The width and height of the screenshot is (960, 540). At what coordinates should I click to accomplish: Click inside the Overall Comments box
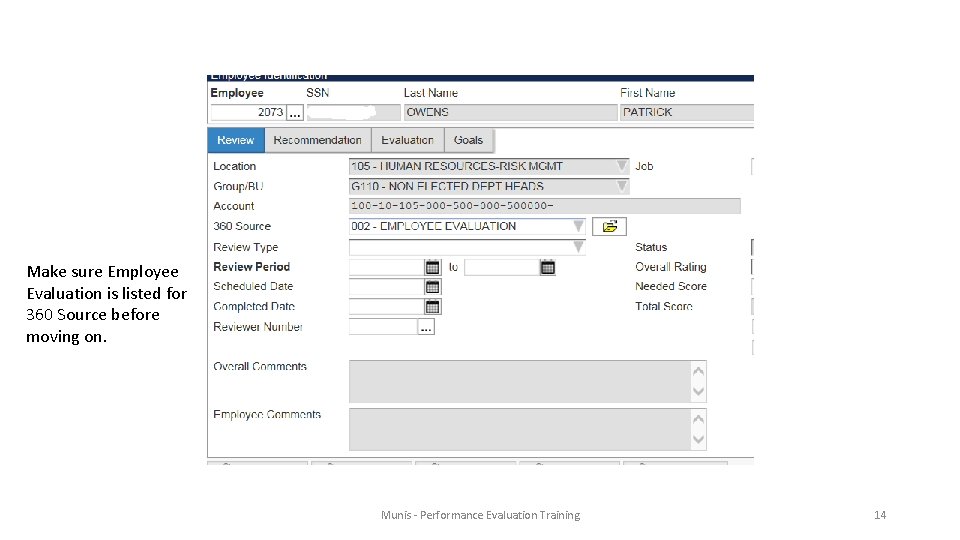520,381
